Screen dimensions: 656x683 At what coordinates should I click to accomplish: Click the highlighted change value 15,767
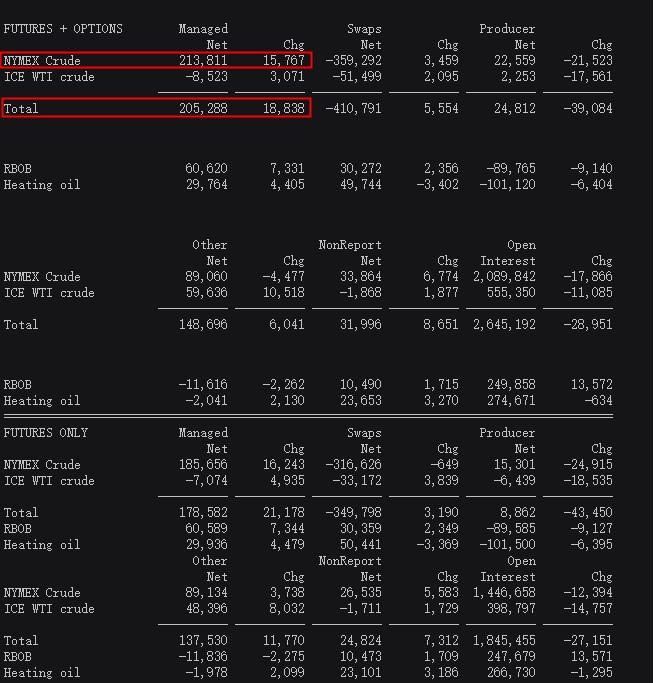282,61
